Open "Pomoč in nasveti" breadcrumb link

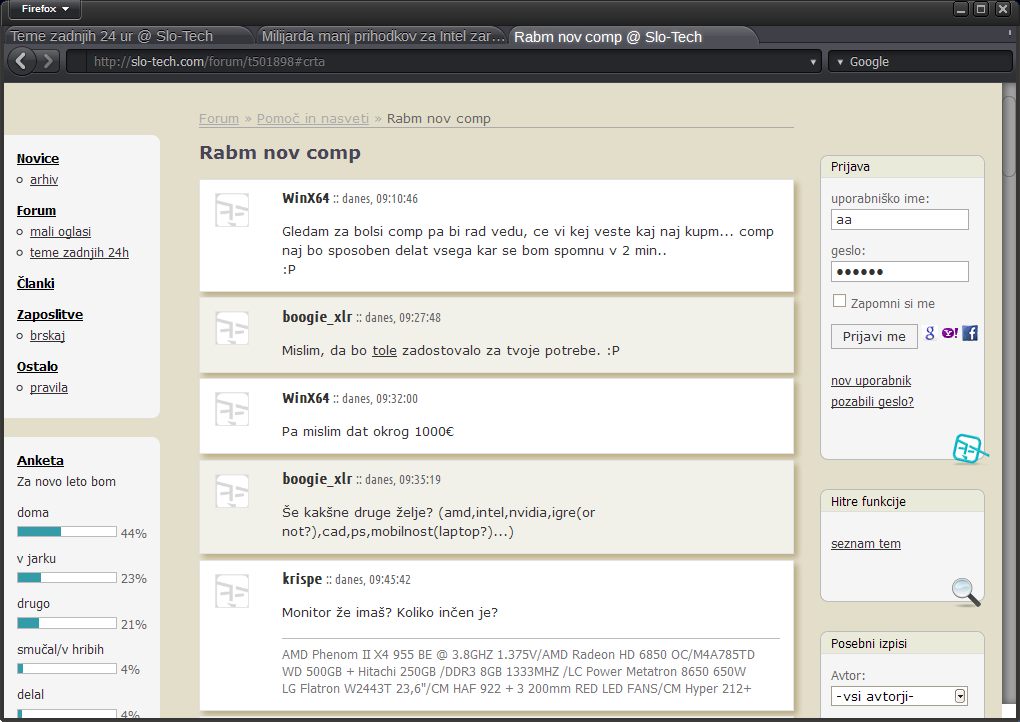pos(312,118)
